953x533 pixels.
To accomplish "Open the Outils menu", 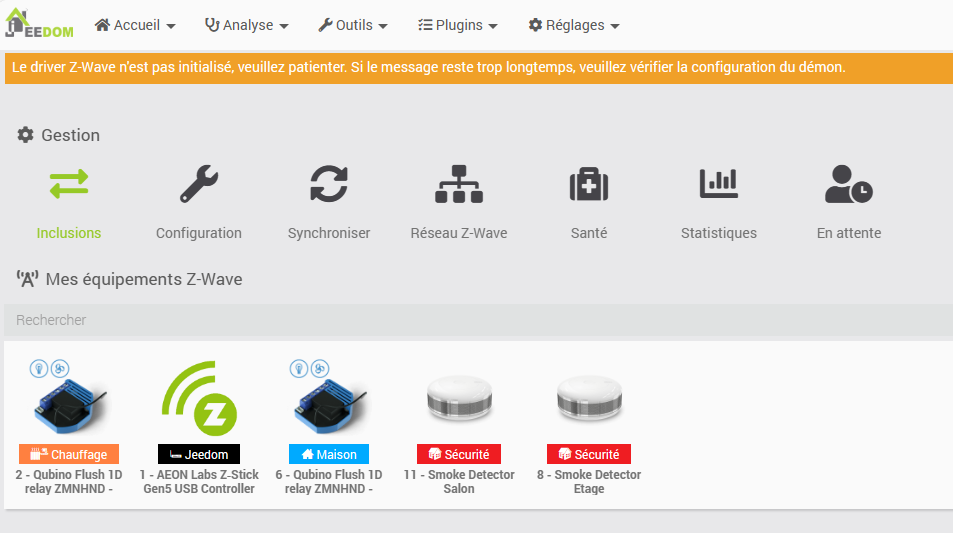I will click(x=353, y=25).
